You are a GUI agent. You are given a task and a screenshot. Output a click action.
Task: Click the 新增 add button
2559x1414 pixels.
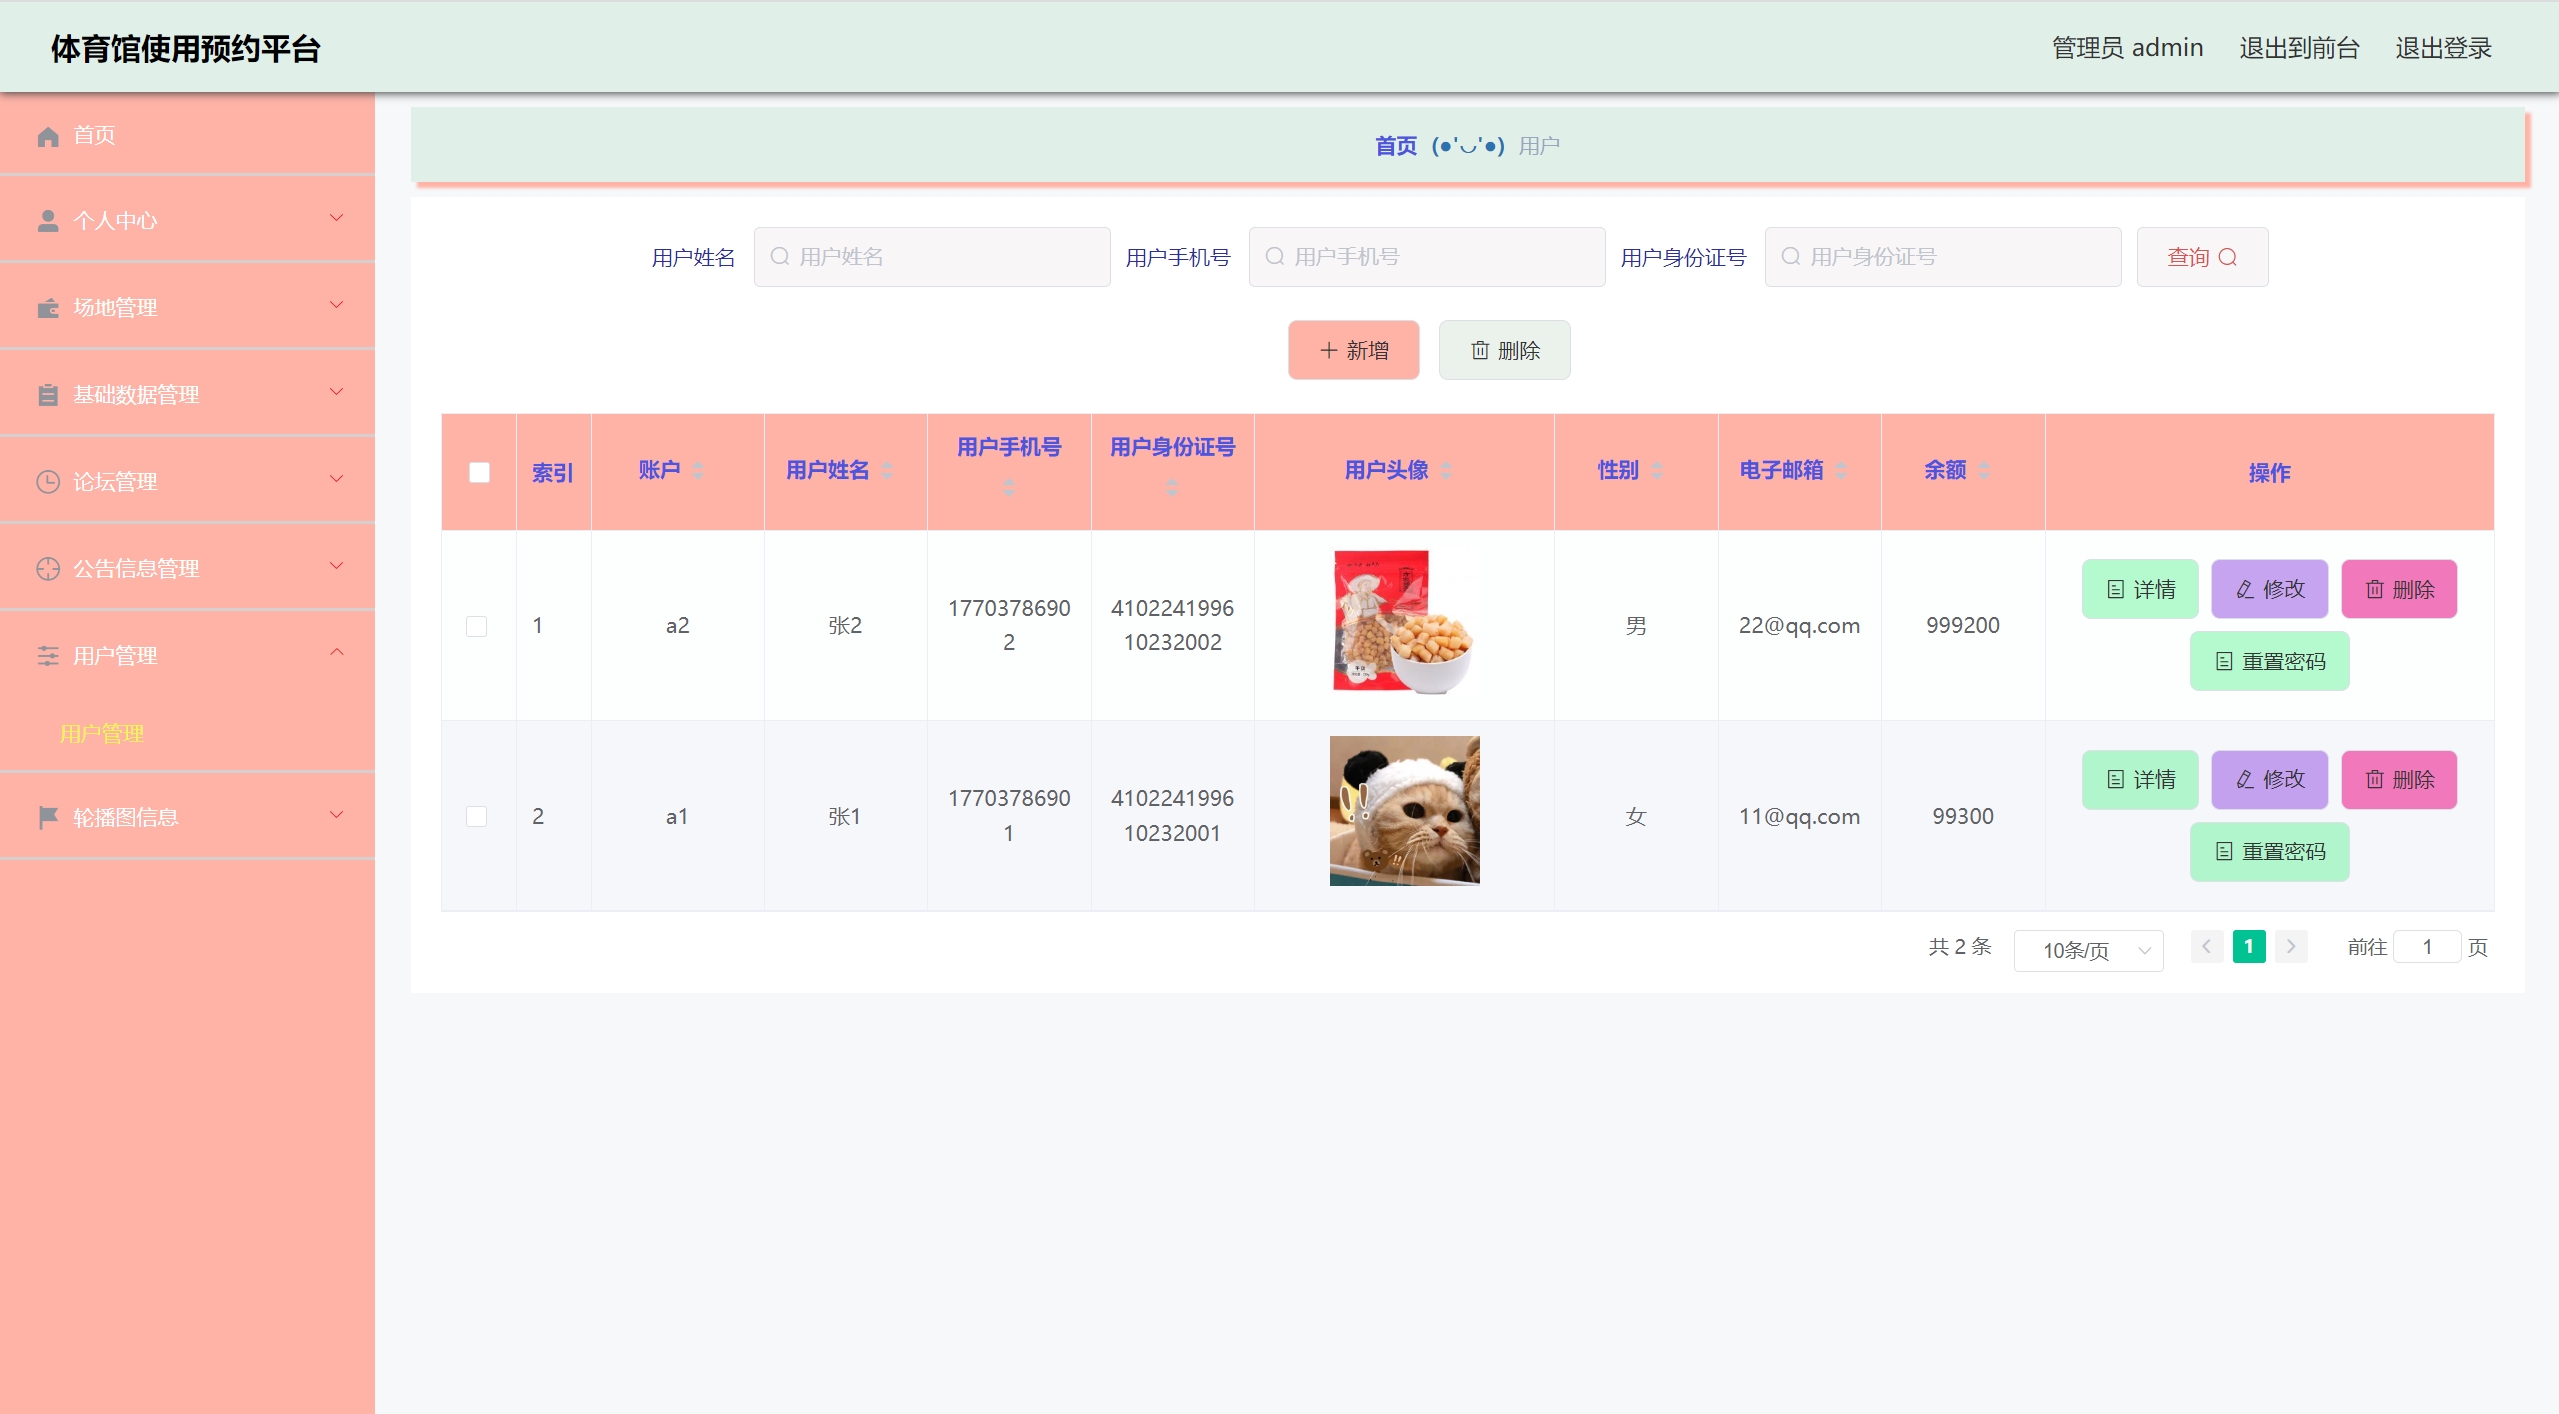(x=1353, y=350)
